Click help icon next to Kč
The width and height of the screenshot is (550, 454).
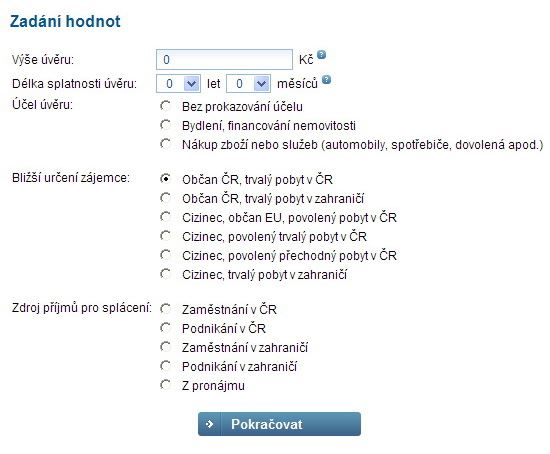tap(321, 55)
